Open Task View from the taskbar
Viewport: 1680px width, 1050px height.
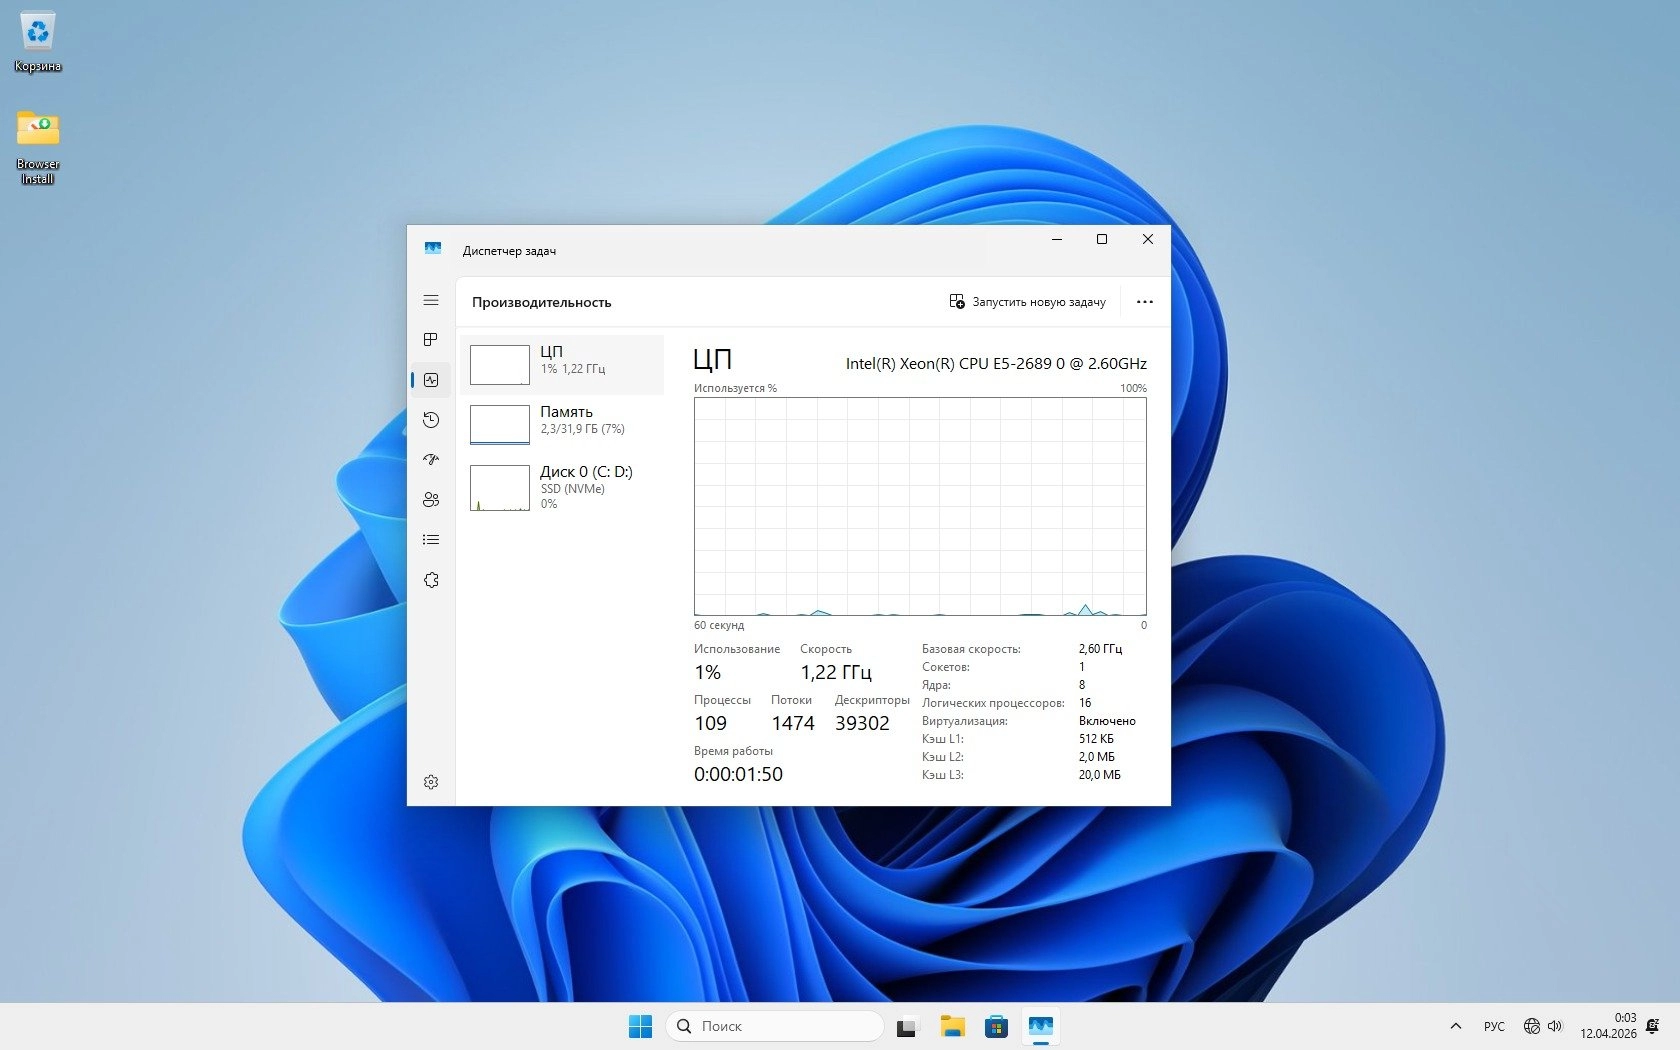pos(907,1026)
